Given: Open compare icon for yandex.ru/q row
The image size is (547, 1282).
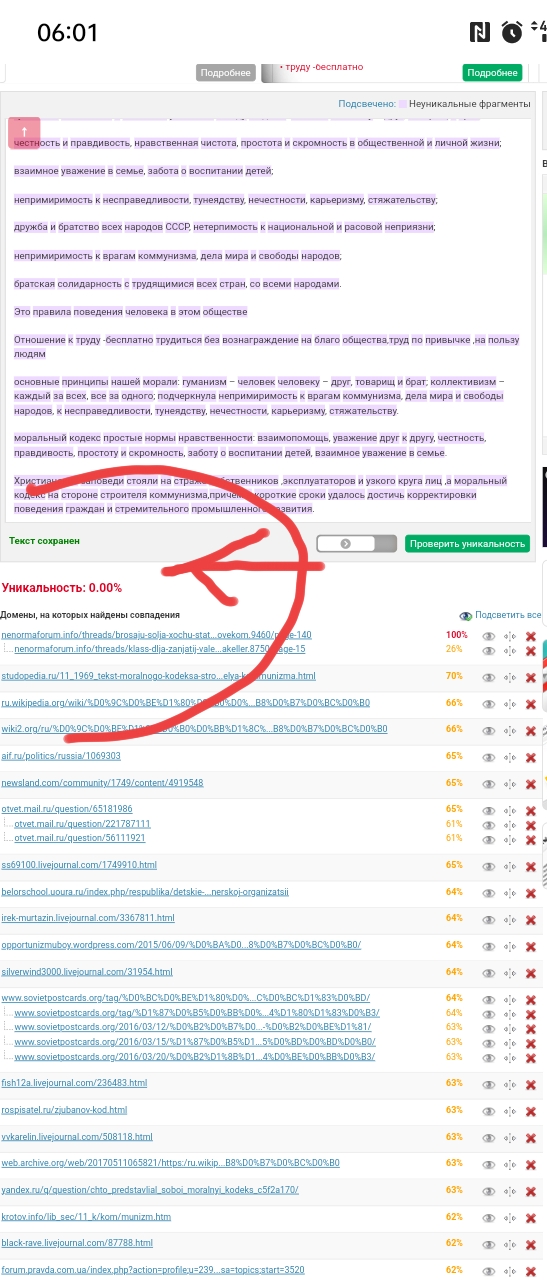Looking at the screenshot, I should (510, 1190).
